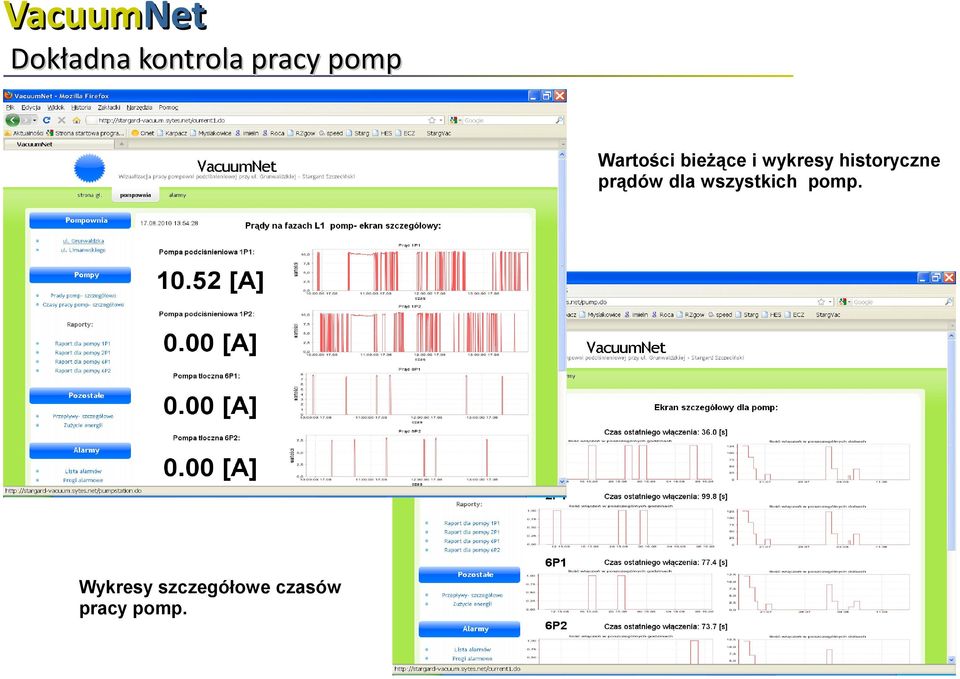Click Alarmy header in front window
This screenshot has height=679, width=960.
click(80, 450)
